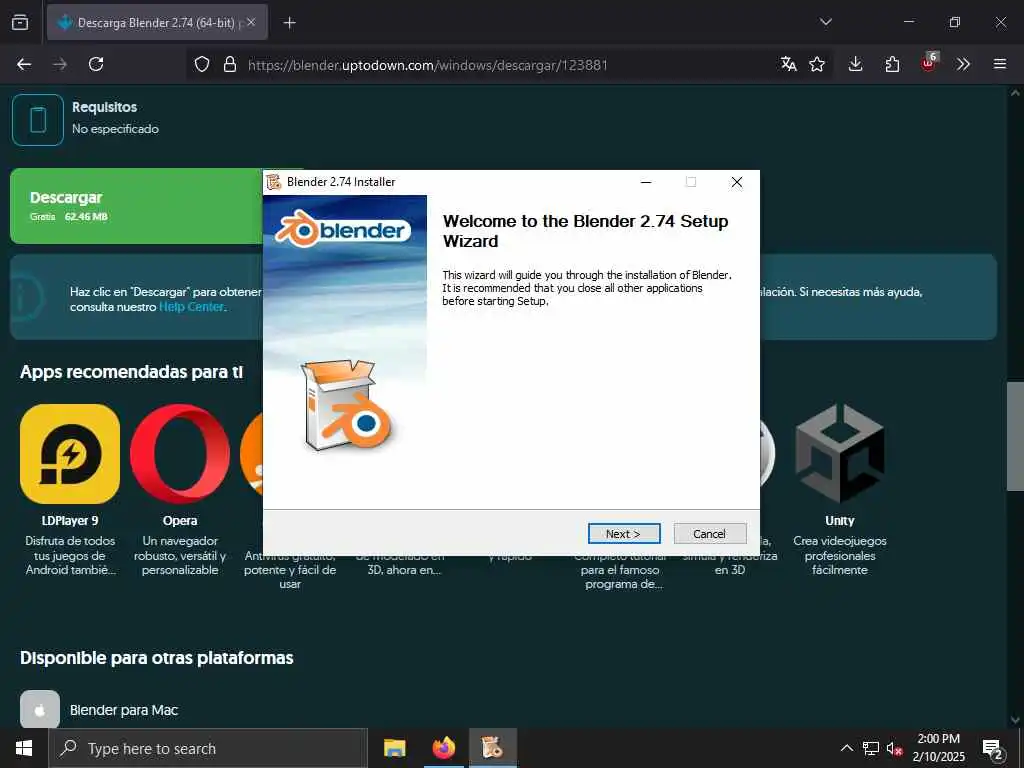This screenshot has height=768, width=1024.
Task: Open a new browser tab
Action: click(289, 23)
